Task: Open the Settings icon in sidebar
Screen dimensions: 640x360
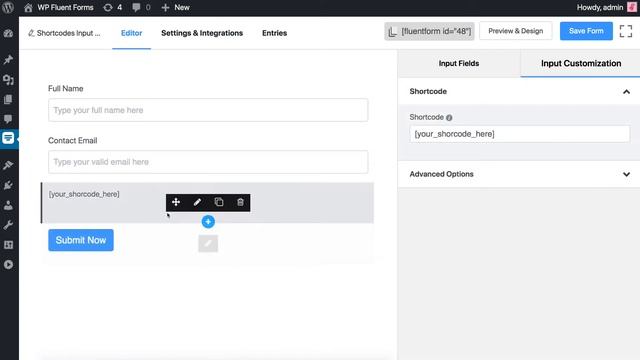Action: (8, 244)
